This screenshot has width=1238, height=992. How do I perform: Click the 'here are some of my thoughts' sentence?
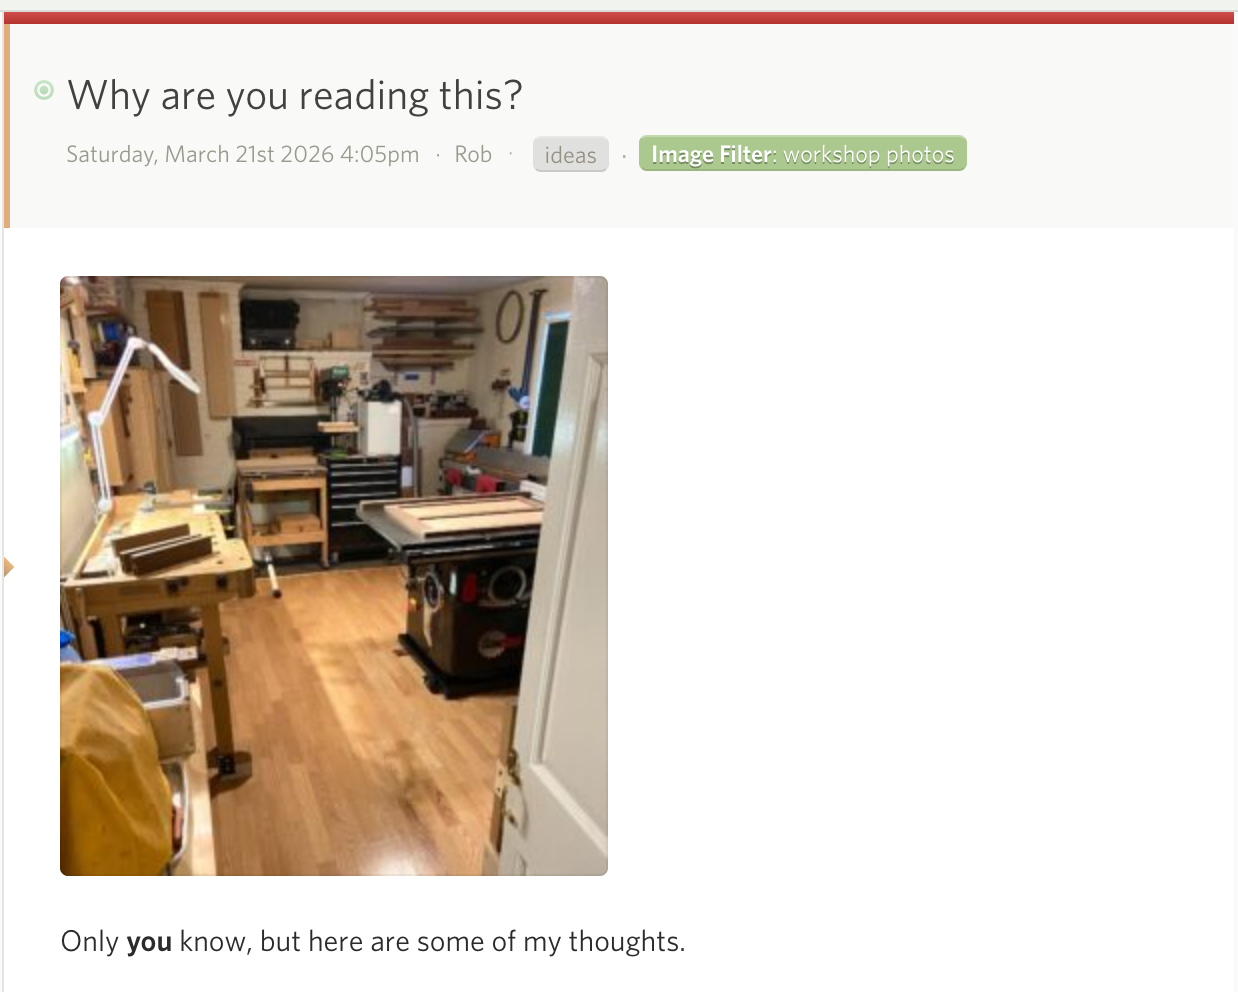pyautogui.click(x=497, y=942)
